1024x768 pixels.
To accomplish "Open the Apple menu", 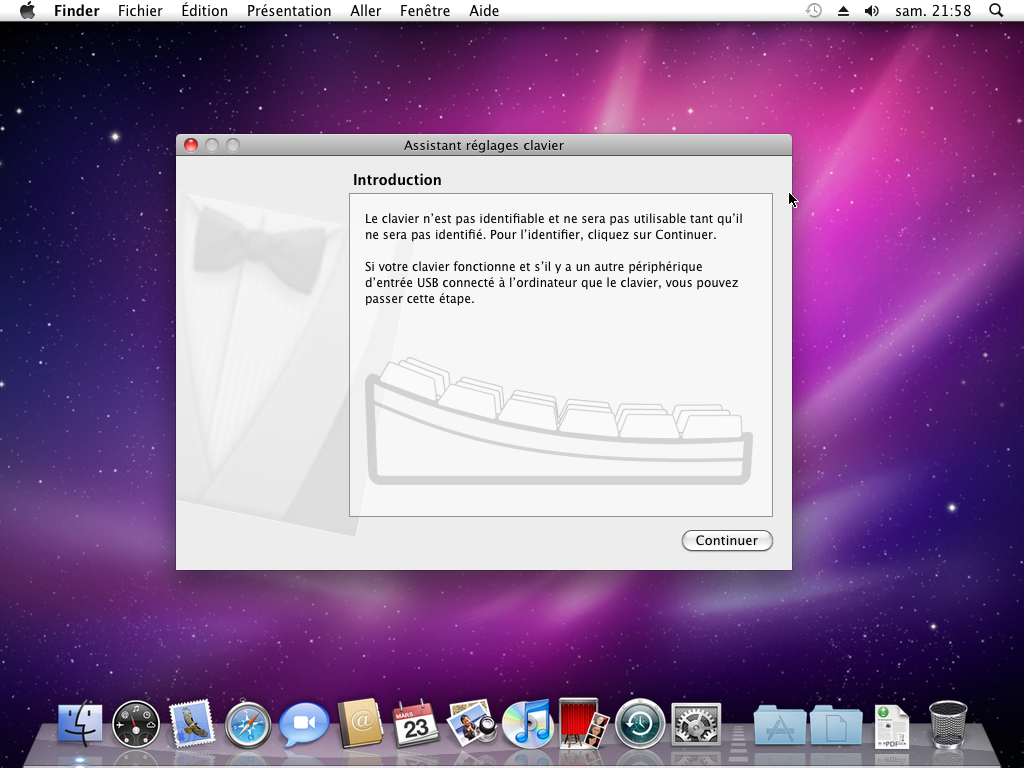I will (27, 11).
